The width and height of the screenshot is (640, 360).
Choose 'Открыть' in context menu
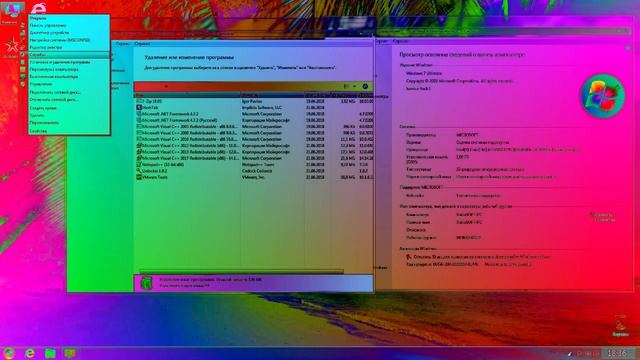tap(69, 18)
